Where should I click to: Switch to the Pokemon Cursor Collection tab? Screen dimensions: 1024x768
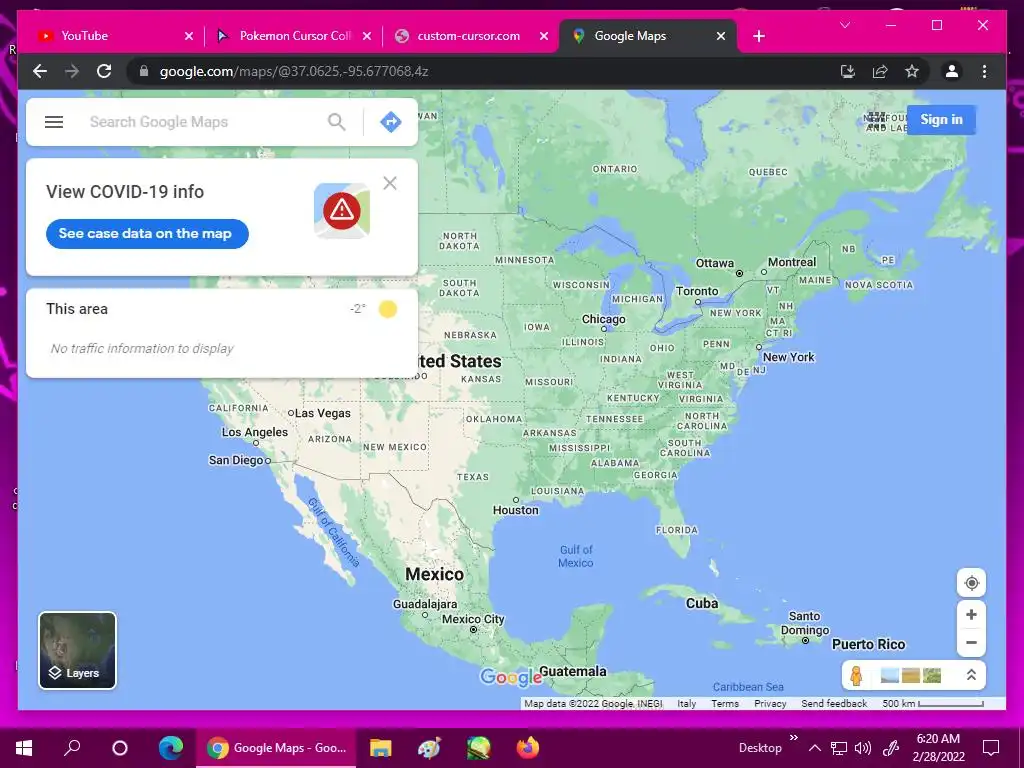[x=295, y=36]
